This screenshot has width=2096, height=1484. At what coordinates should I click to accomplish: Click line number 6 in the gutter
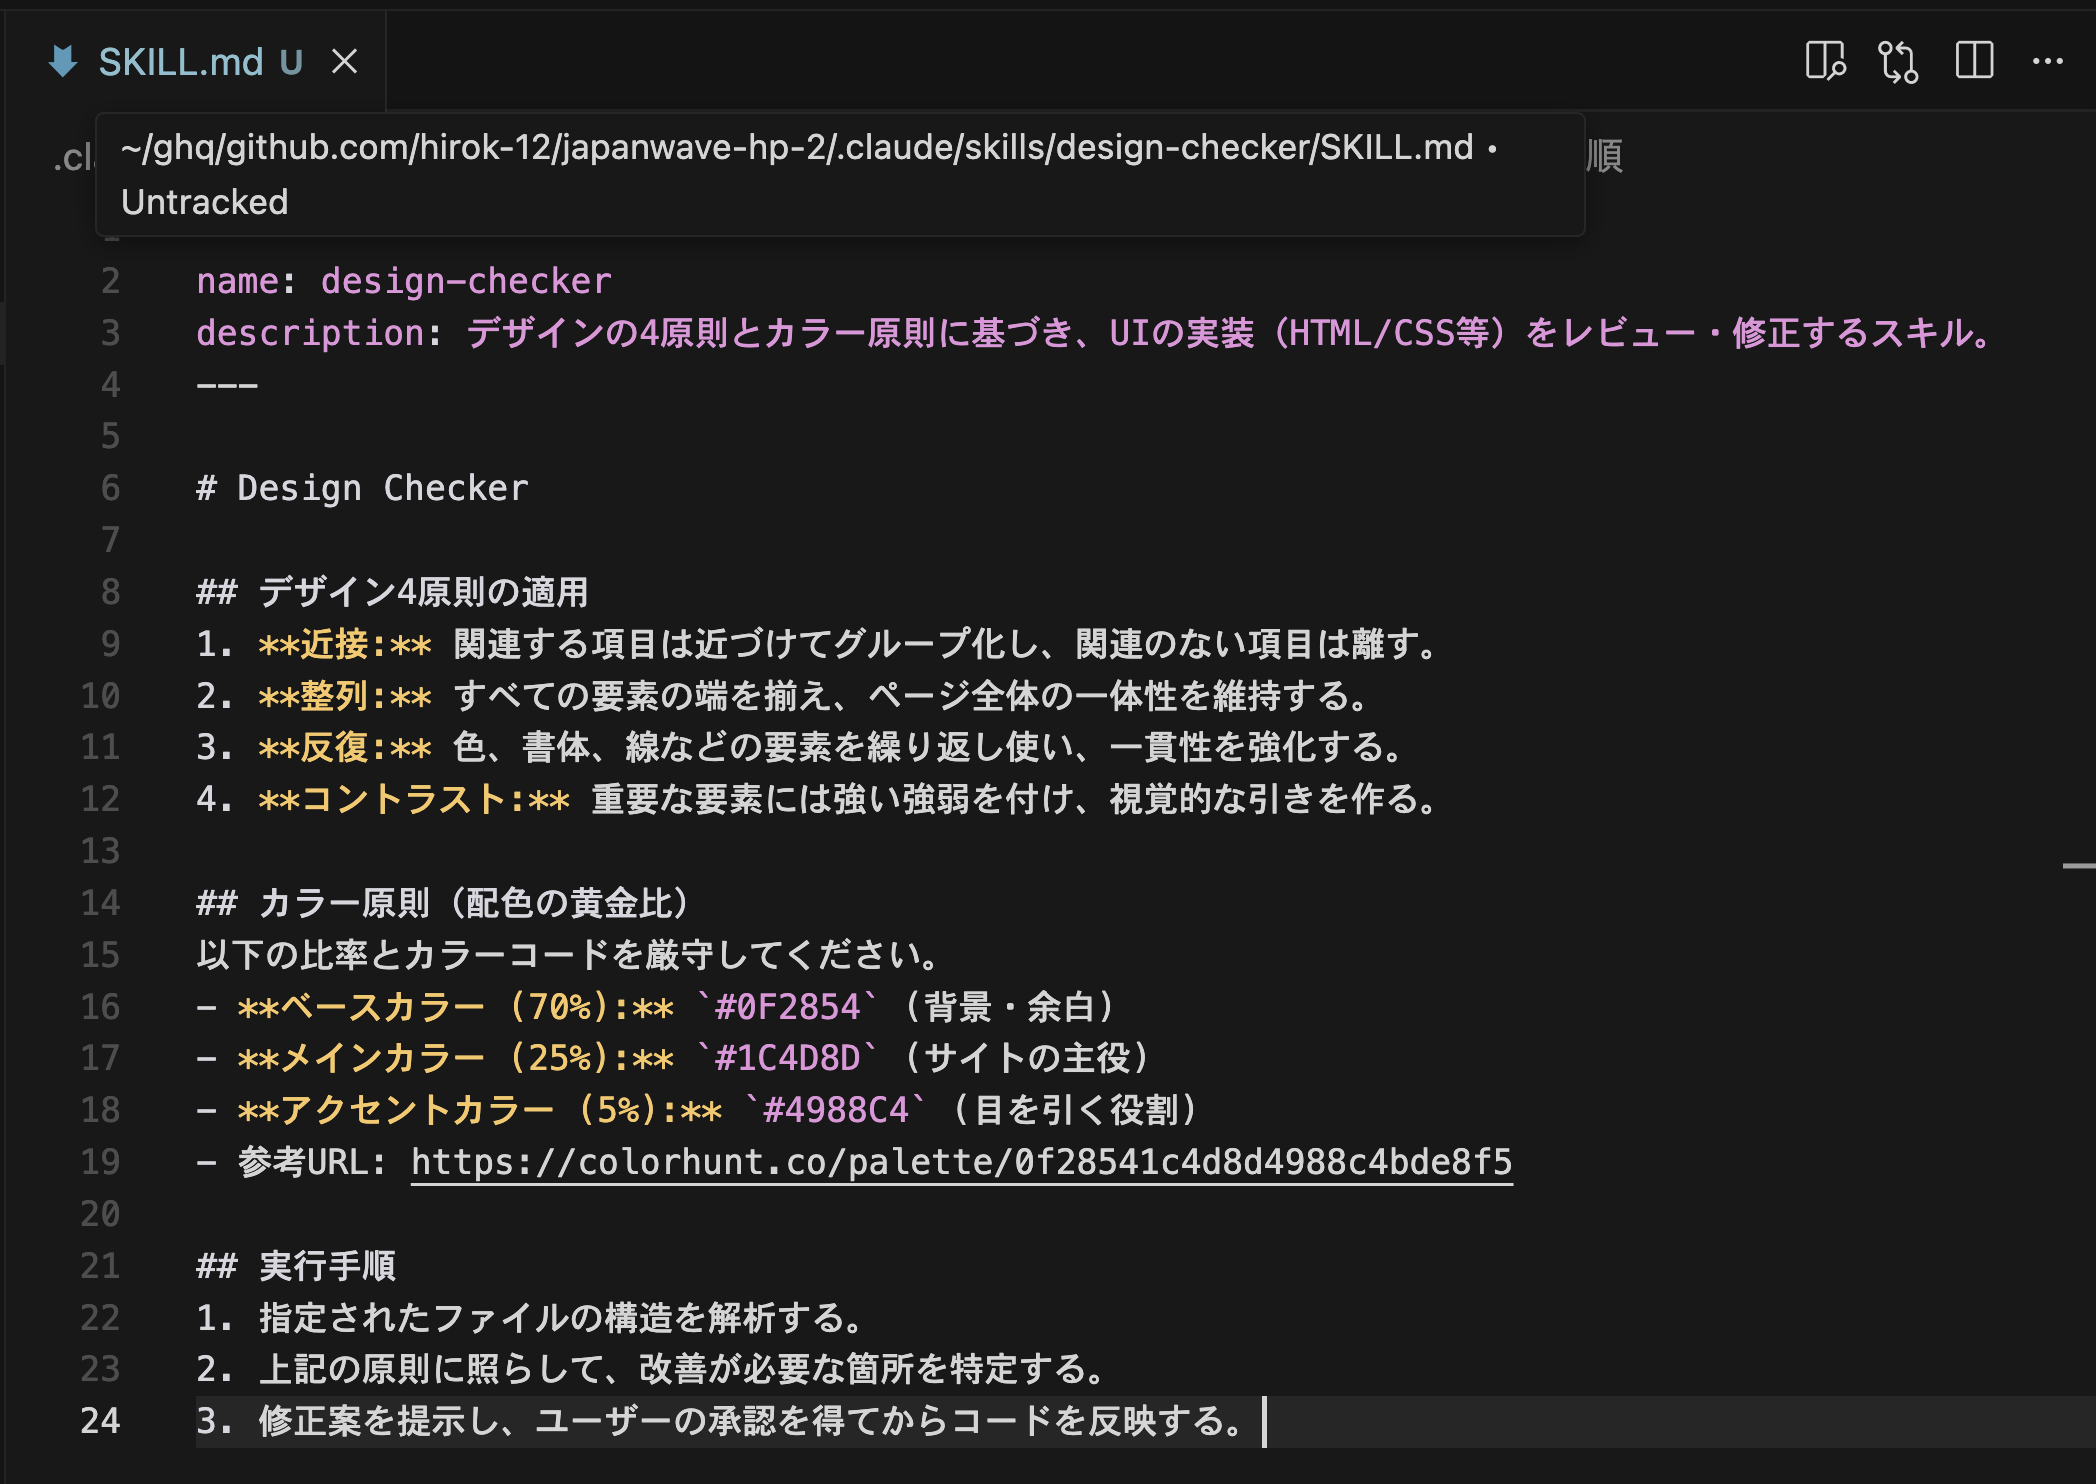pos(110,488)
